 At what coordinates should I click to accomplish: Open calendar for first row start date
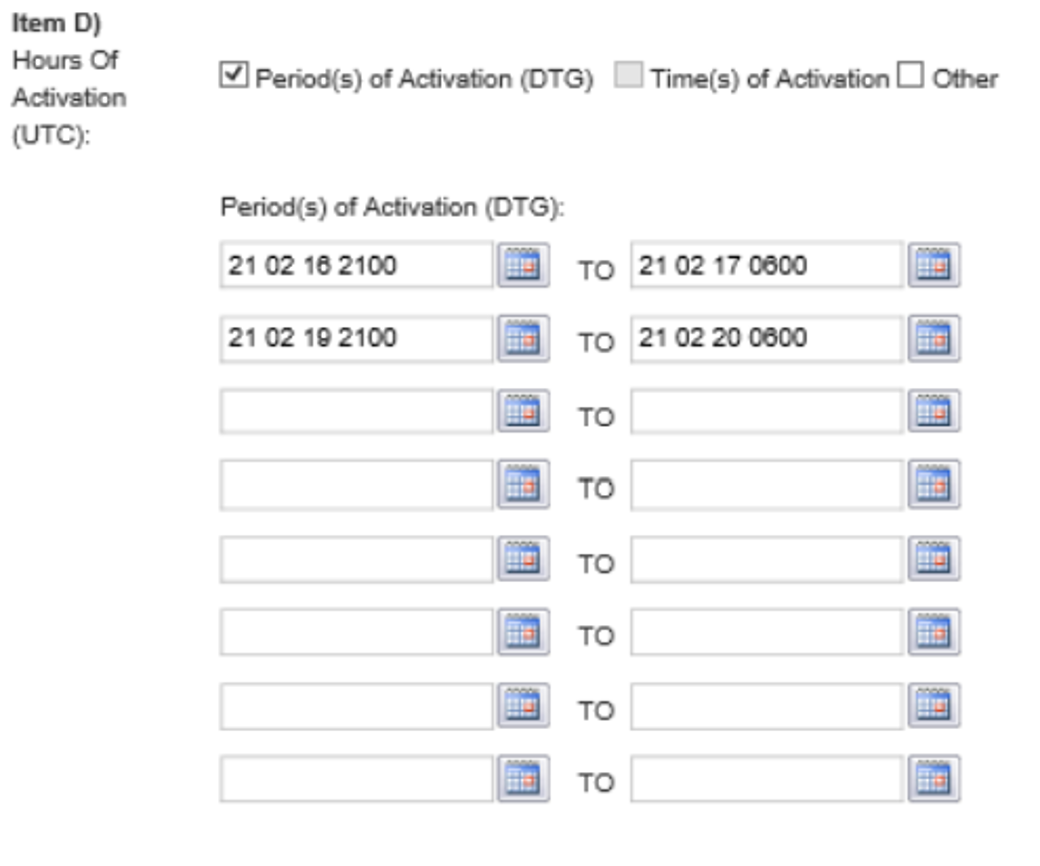[523, 265]
